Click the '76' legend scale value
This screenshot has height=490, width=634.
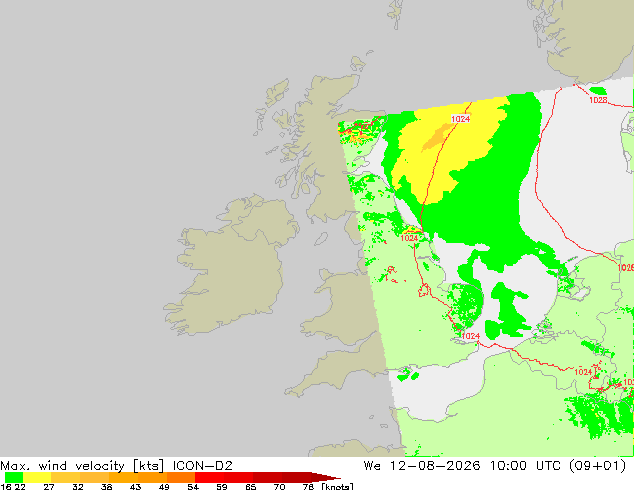tap(308, 486)
